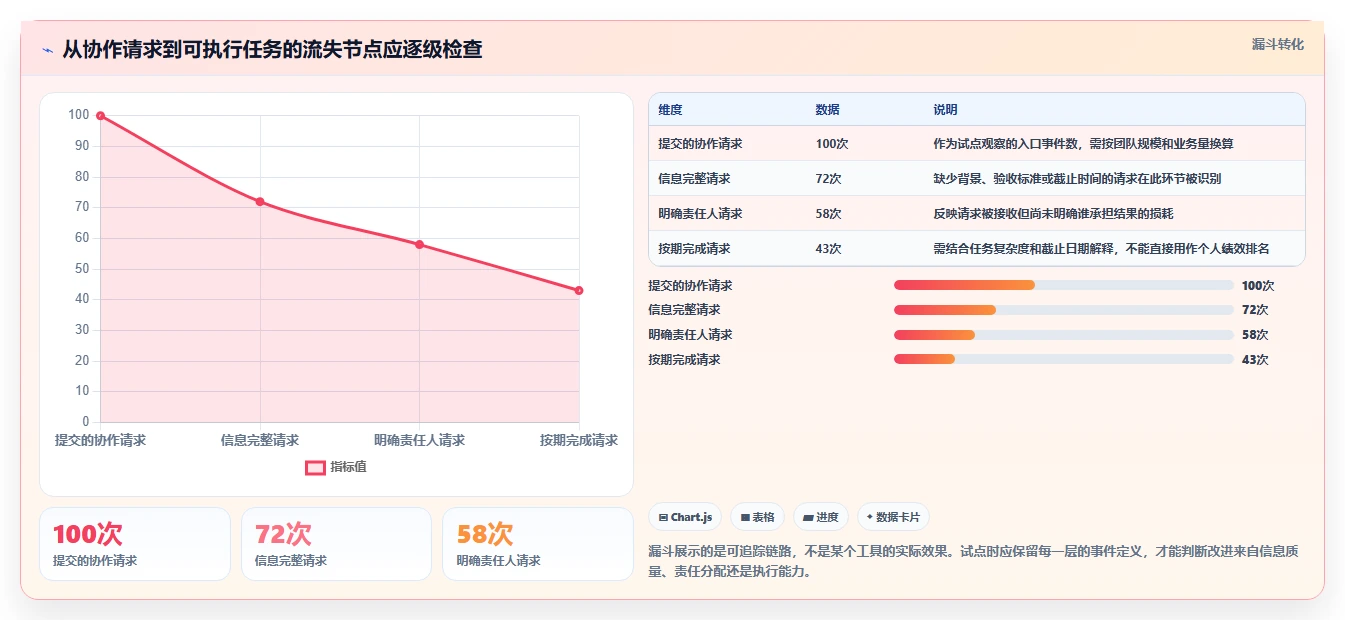The height and width of the screenshot is (620, 1345).
Task: Click the chart data point at 100
Action: tap(100, 116)
